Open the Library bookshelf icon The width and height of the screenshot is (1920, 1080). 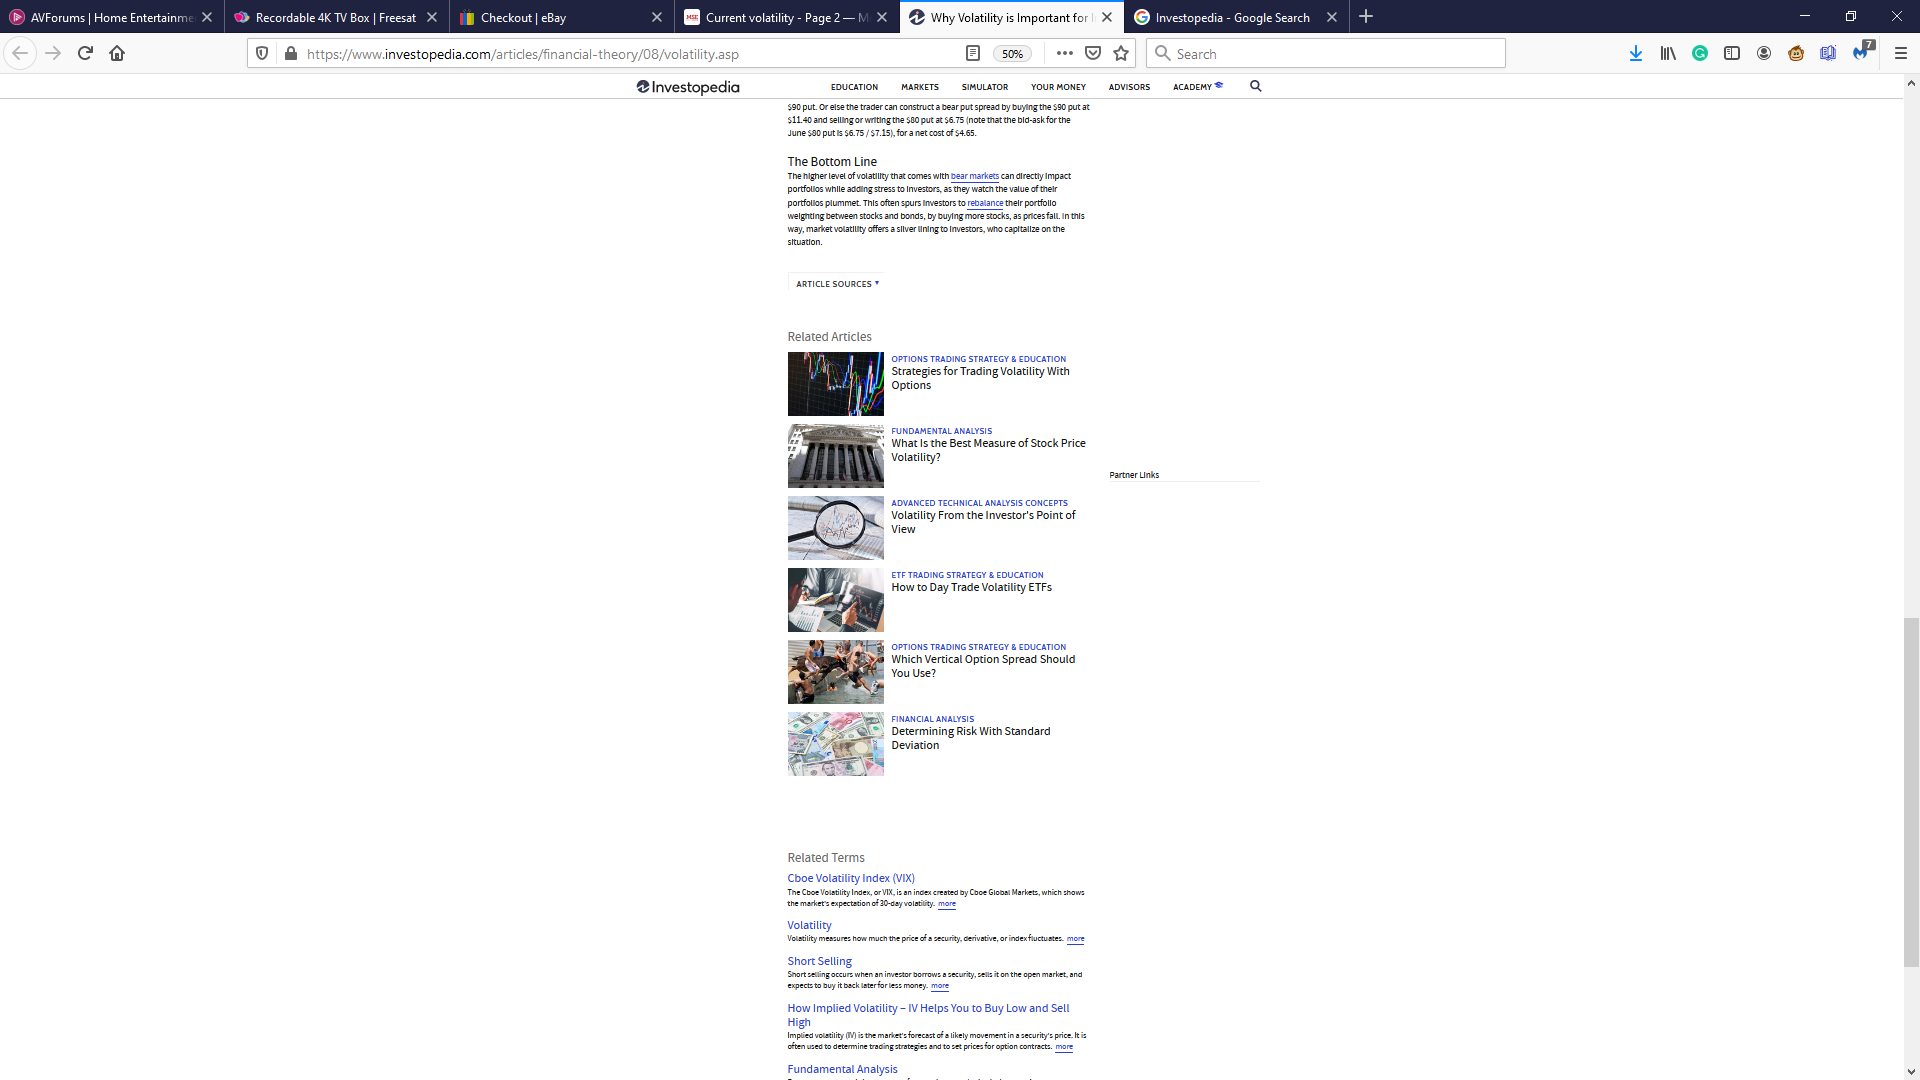[x=1668, y=53]
